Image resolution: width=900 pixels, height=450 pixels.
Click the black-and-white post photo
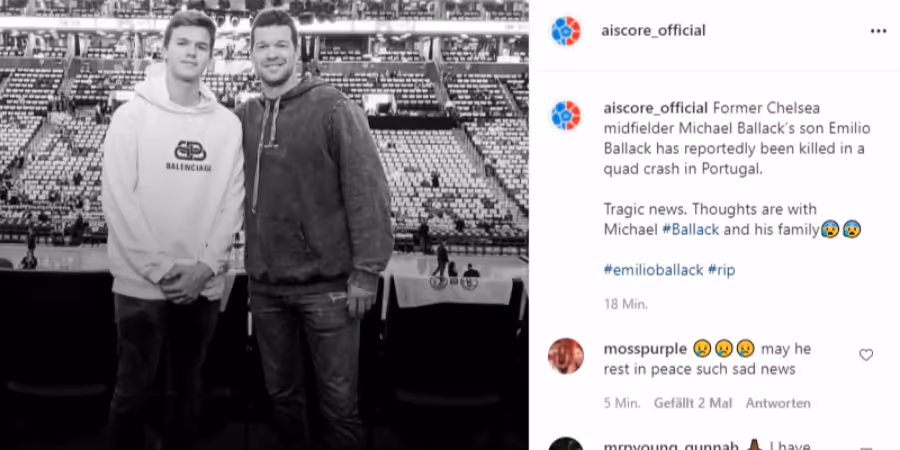click(264, 225)
